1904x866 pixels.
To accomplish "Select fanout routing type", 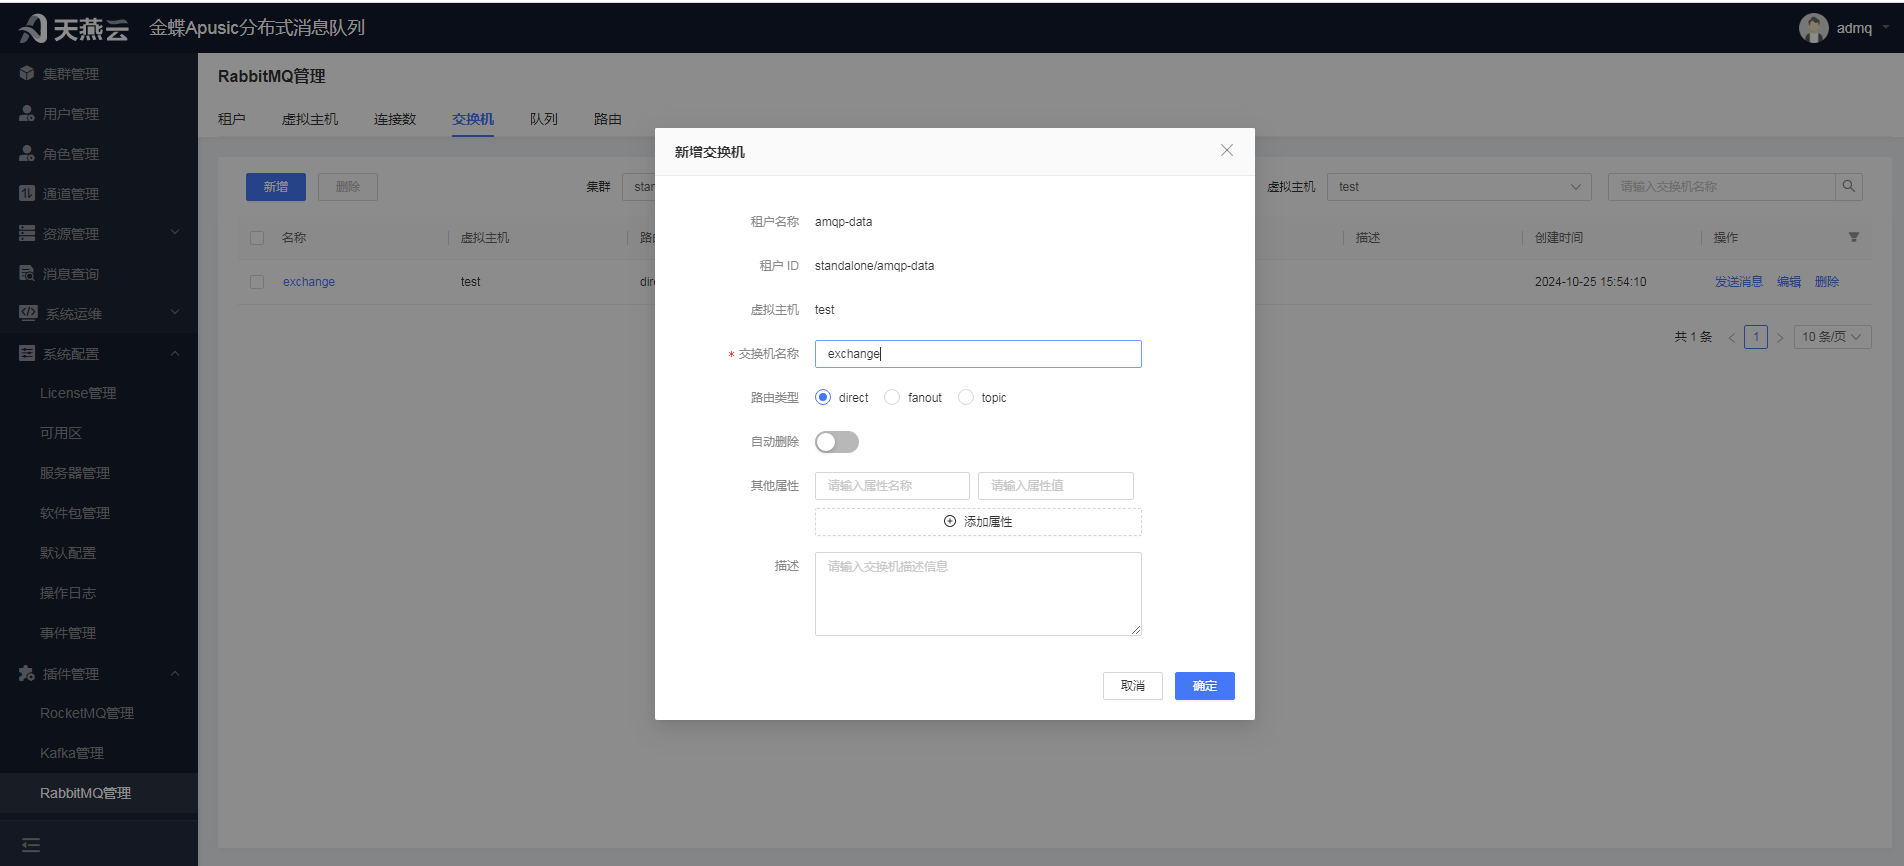I will (892, 397).
